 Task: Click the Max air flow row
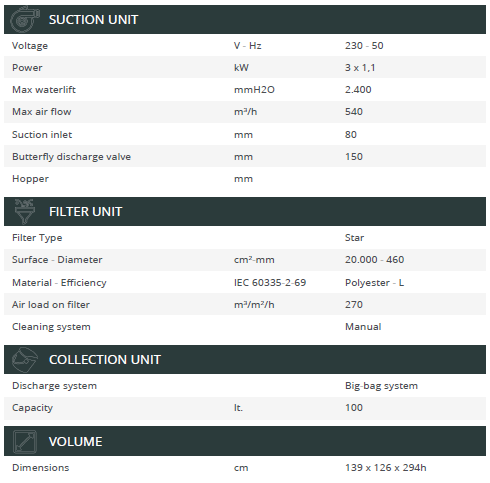pyautogui.click(x=245, y=112)
